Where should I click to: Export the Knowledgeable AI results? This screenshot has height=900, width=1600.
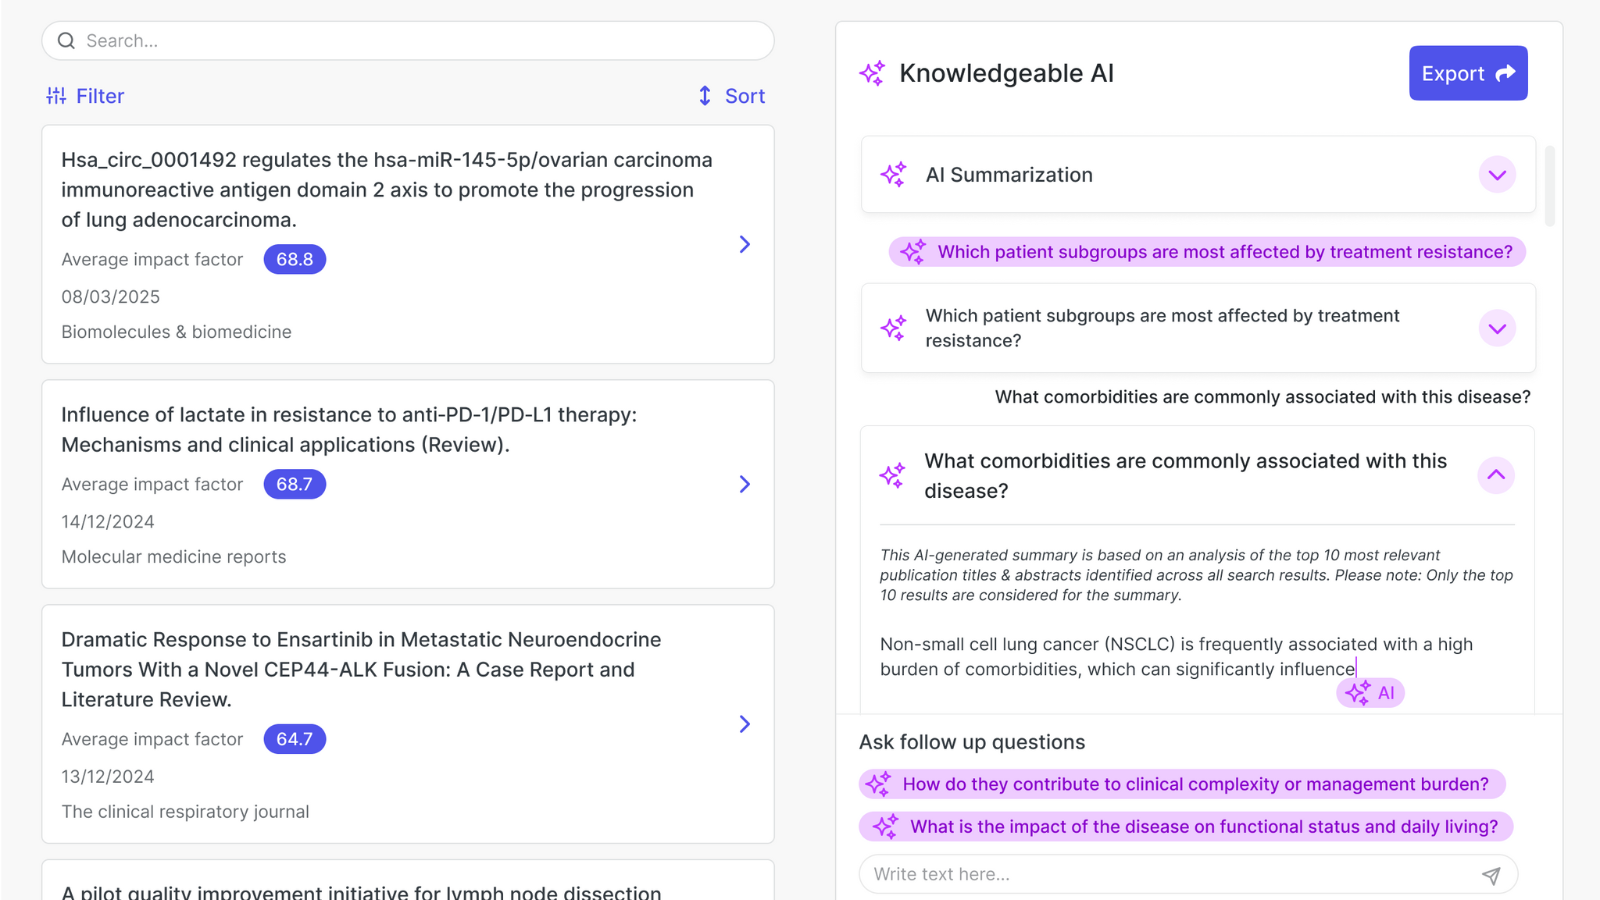click(1467, 73)
